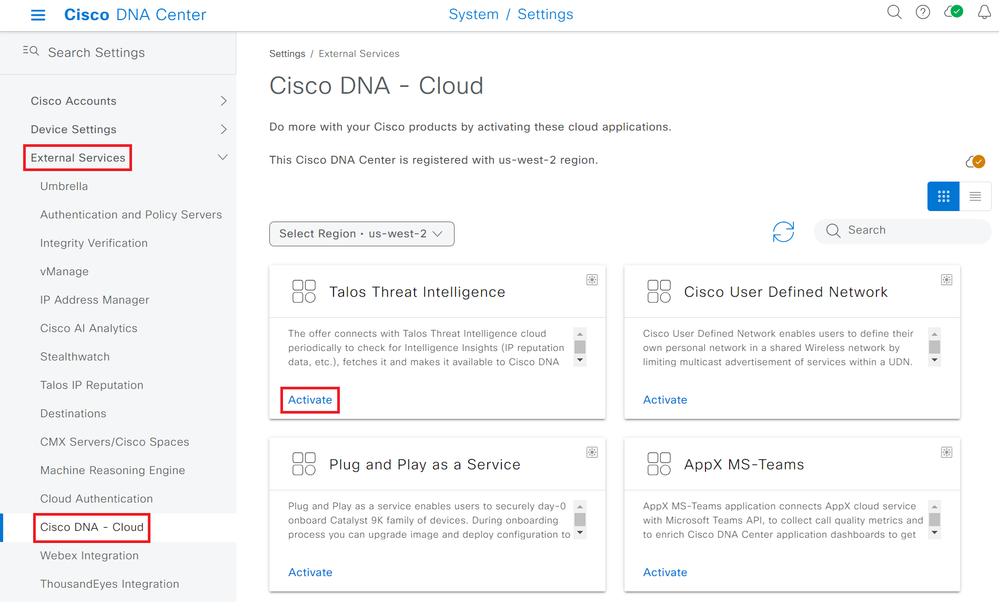The image size is (999, 602).
Task: Open Cisco AI Analytics settings
Action: (x=89, y=328)
